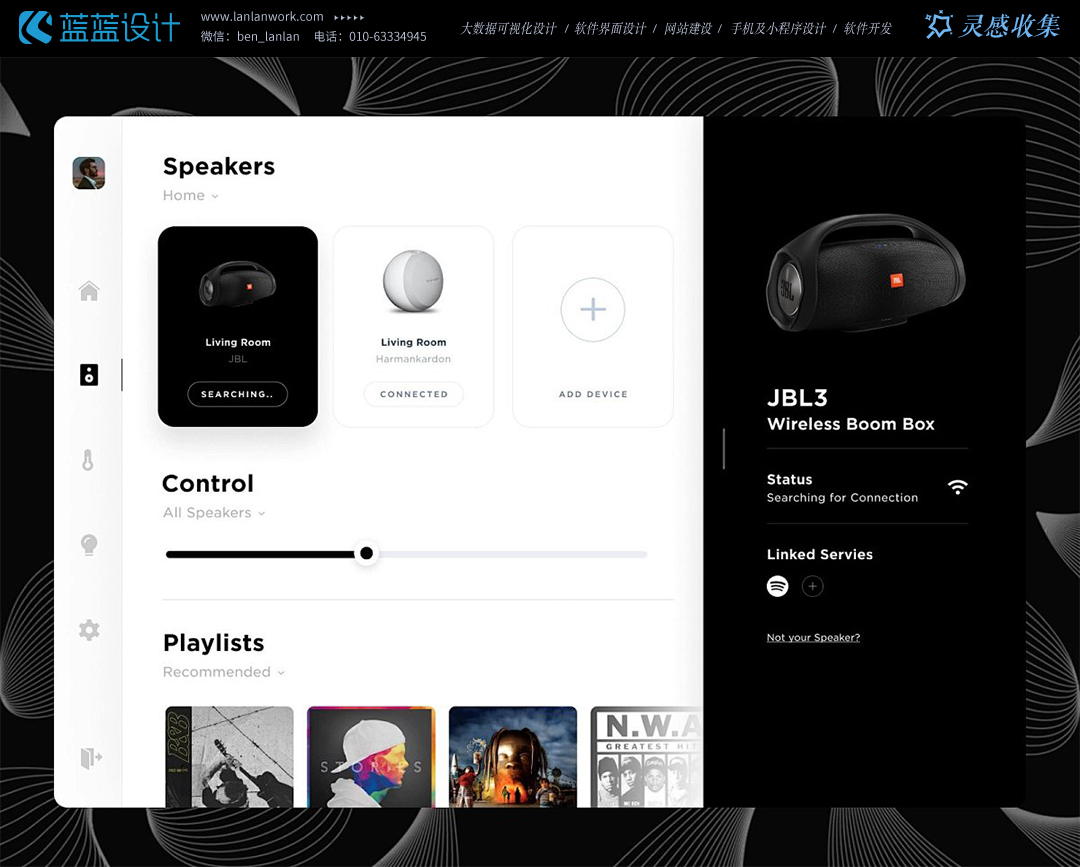1080x867 pixels.
Task: Open the user profile avatar
Action: coord(89,173)
